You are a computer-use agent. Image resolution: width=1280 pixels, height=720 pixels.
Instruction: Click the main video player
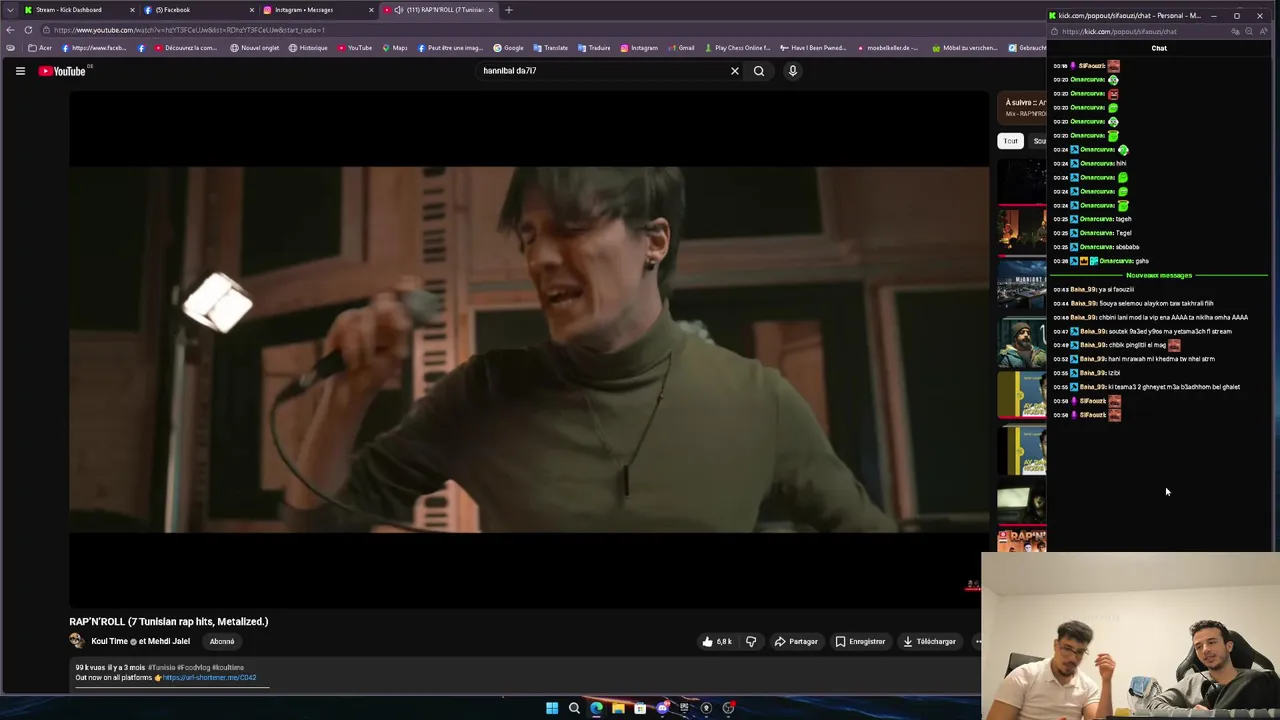pyautogui.click(x=529, y=350)
